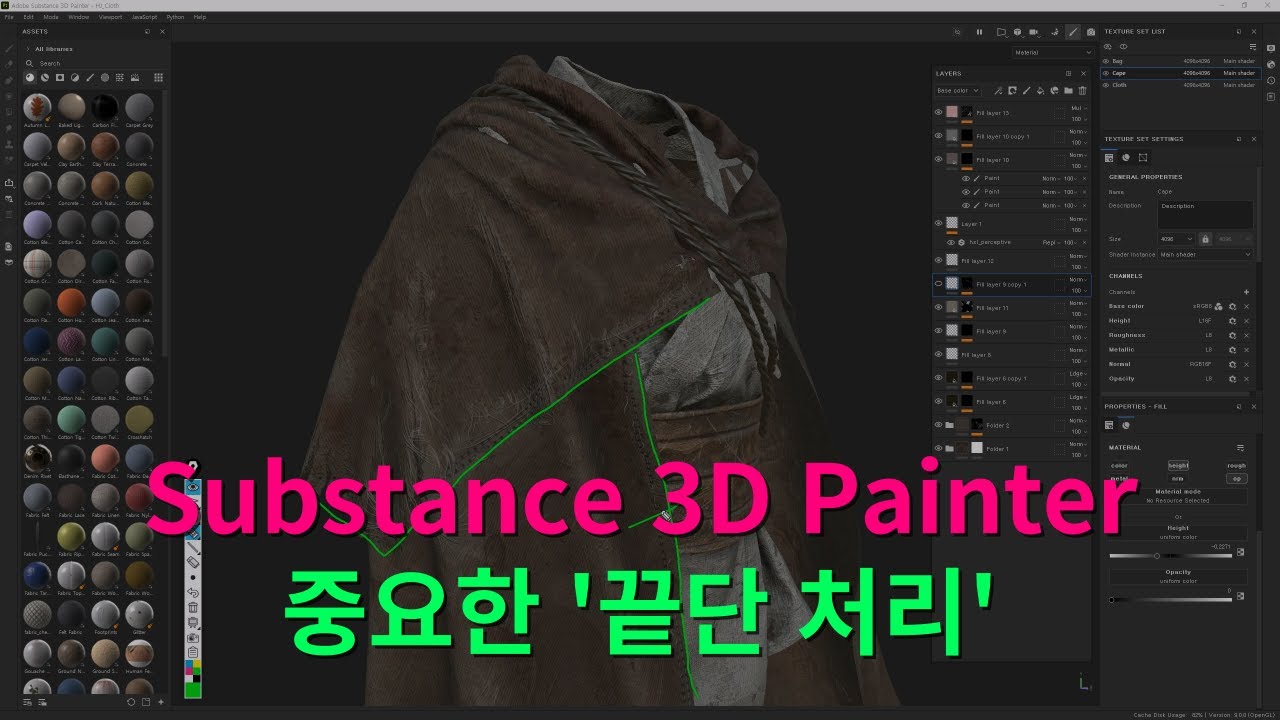Open the Help menu
Image resolution: width=1280 pixels, height=720 pixels.
[x=200, y=17]
